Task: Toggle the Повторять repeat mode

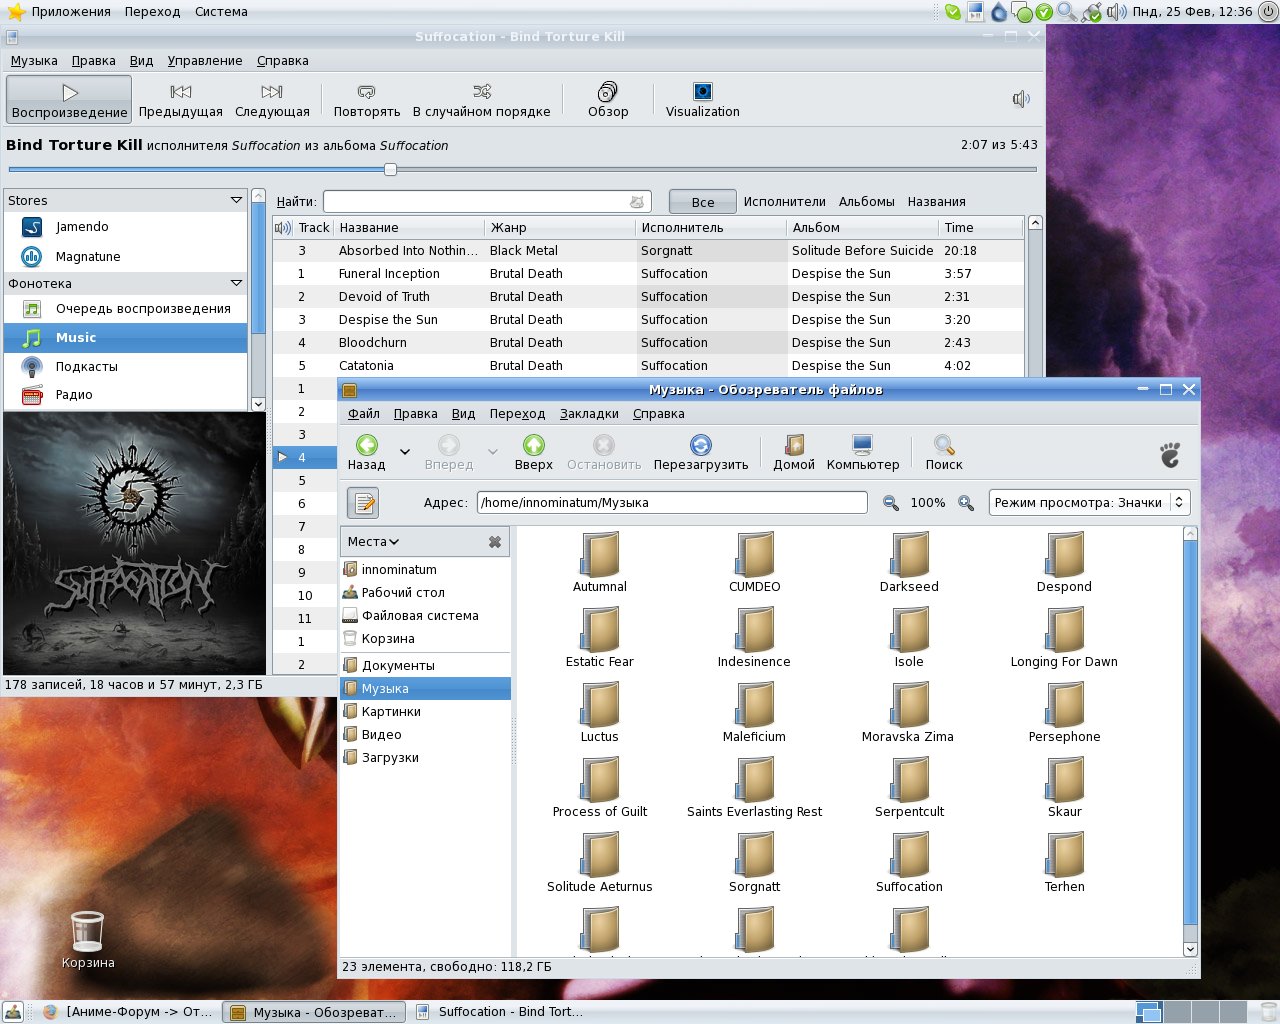Action: tap(367, 100)
